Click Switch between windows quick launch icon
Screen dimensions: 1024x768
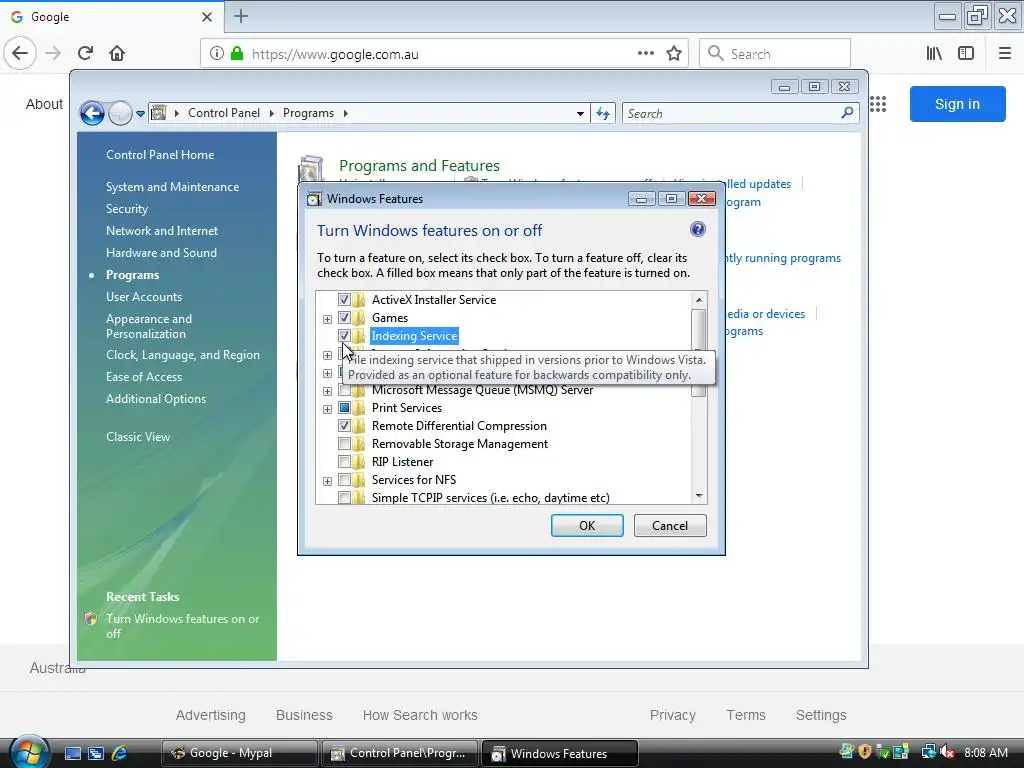pyautogui.click(x=96, y=753)
